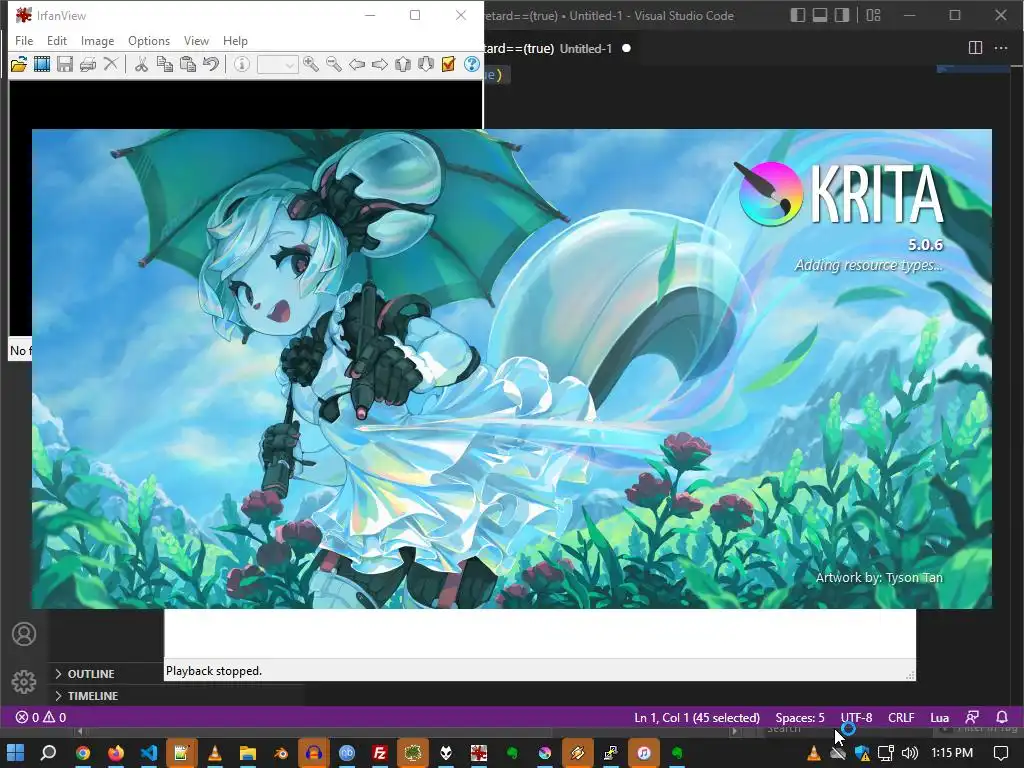
Task: Open Customize Layout in VS Code title bar
Action: click(873, 15)
